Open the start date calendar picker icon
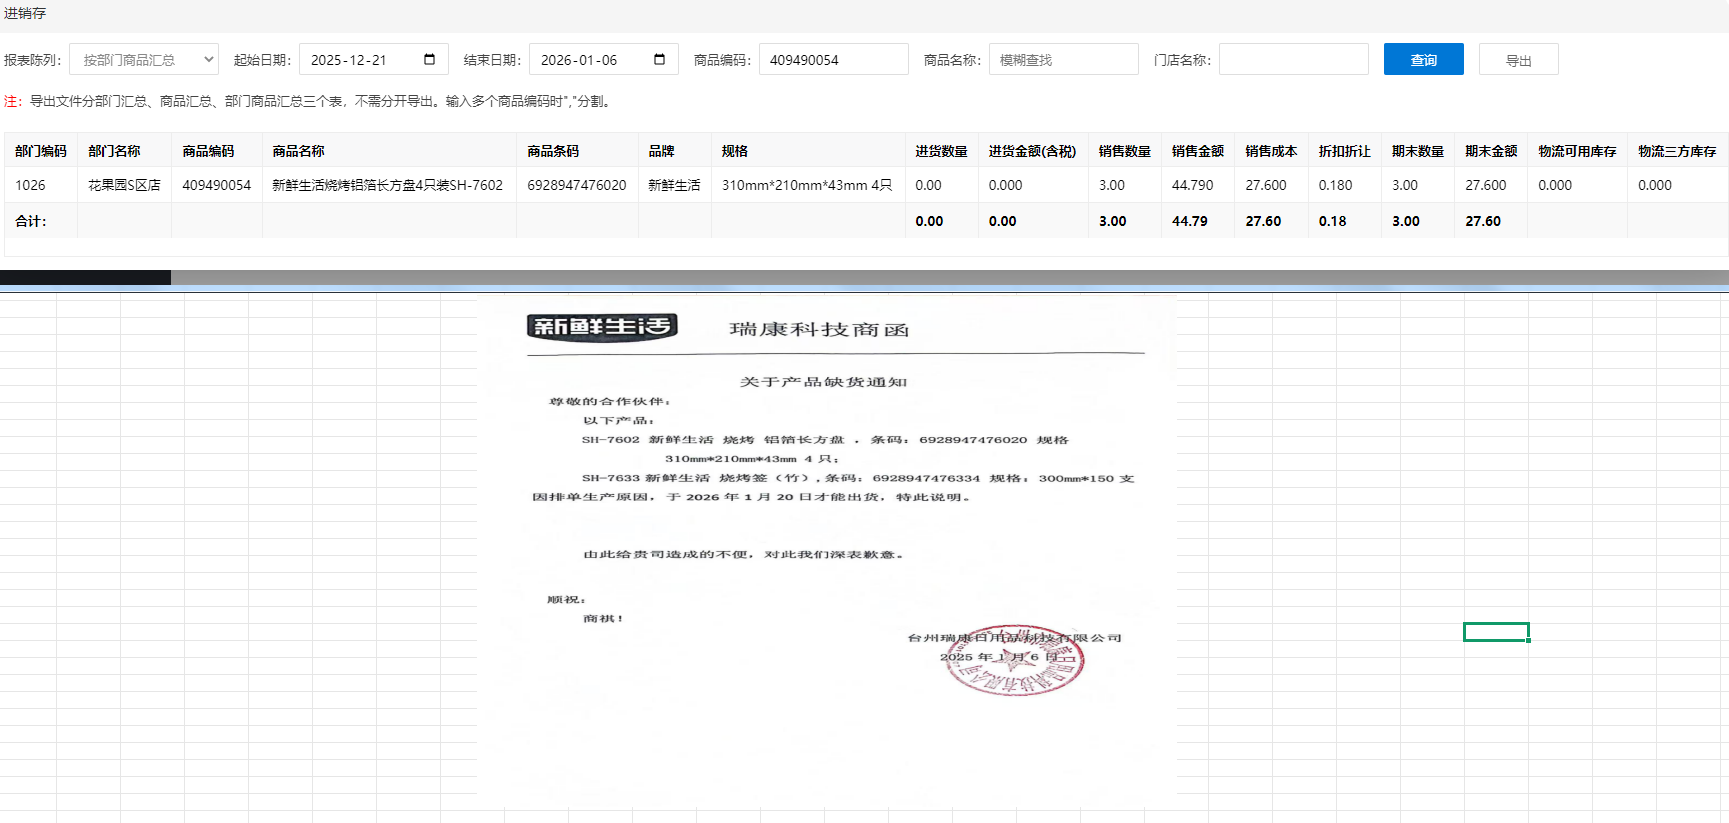1729x823 pixels. 429,59
